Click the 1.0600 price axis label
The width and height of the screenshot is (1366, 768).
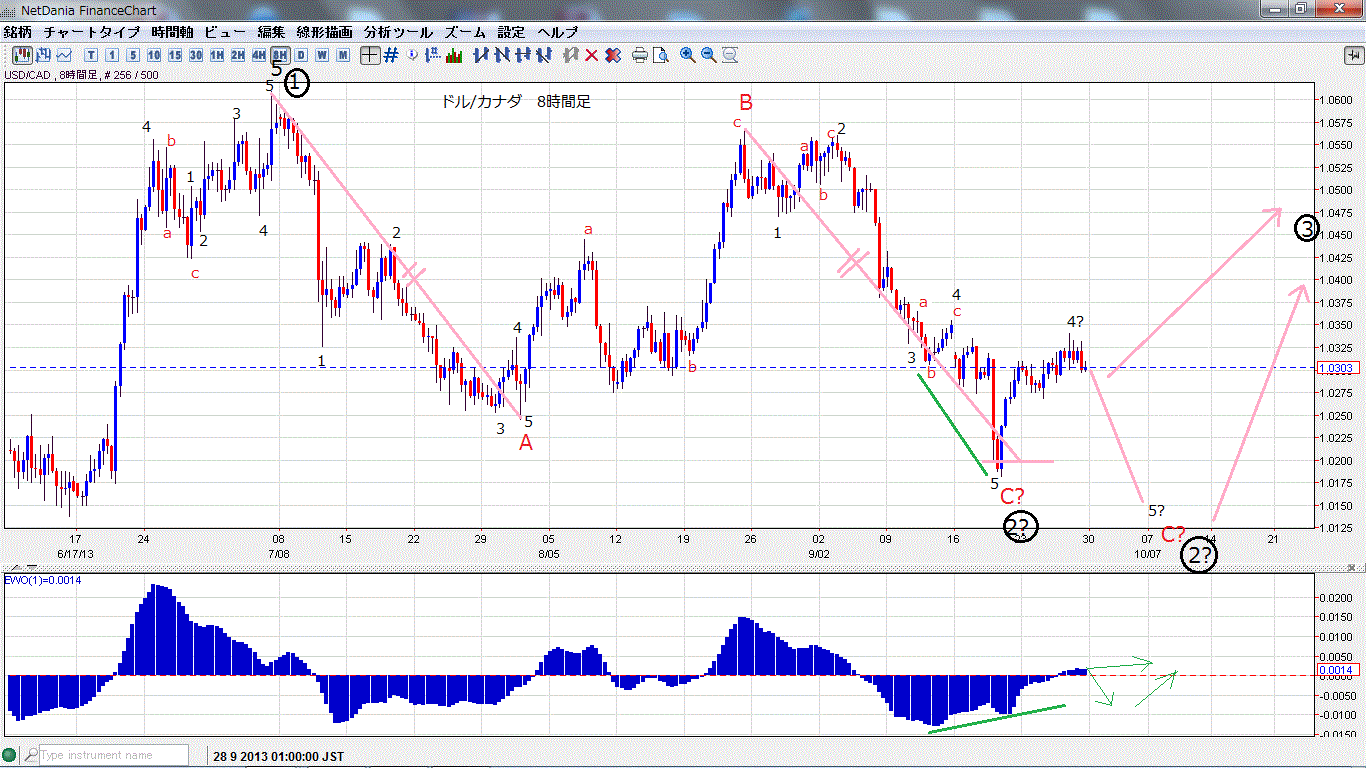[x=1336, y=100]
